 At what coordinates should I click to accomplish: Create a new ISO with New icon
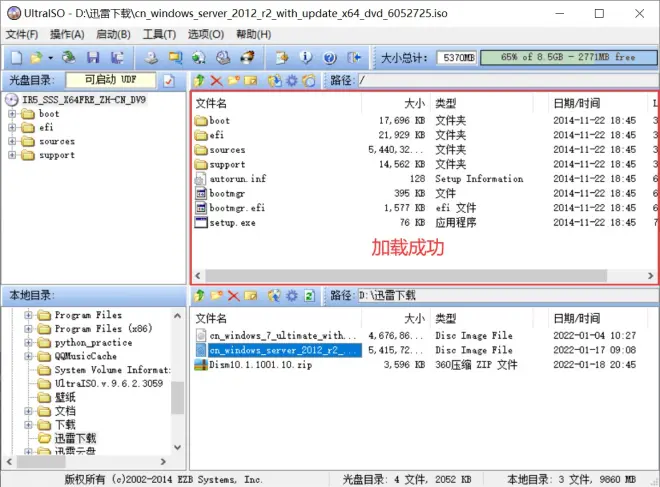16,57
